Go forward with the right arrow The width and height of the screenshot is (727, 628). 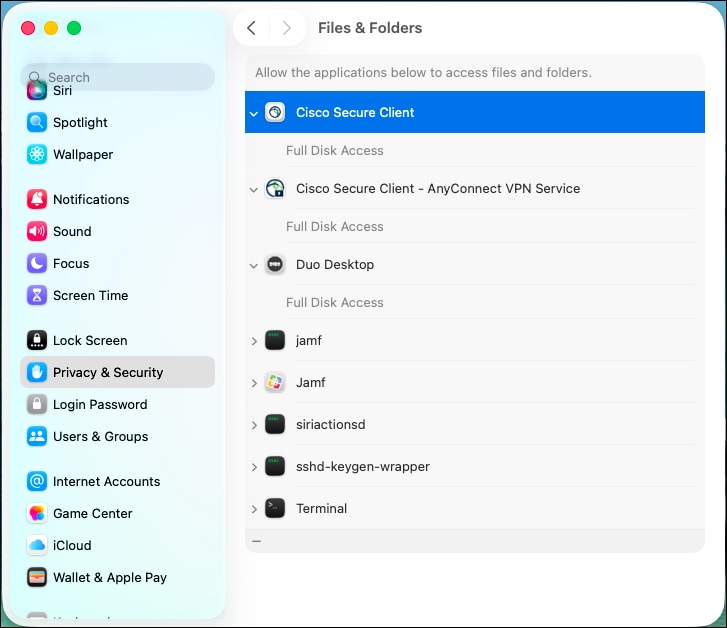tap(287, 28)
